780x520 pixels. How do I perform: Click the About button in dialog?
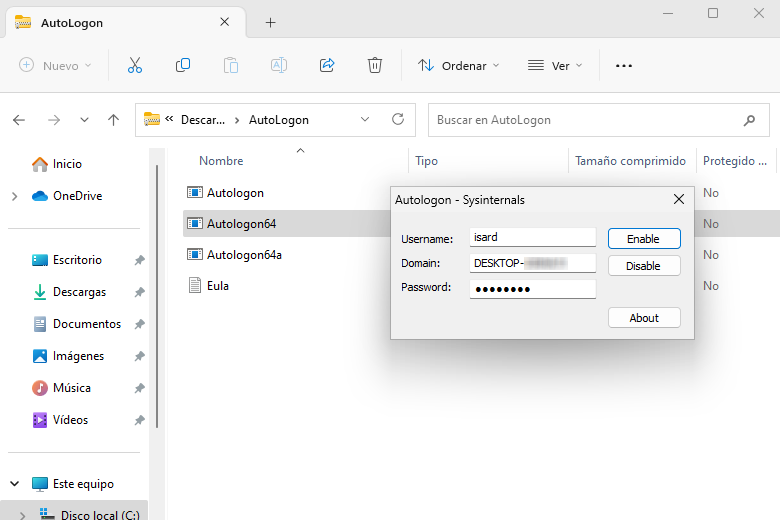click(x=644, y=318)
